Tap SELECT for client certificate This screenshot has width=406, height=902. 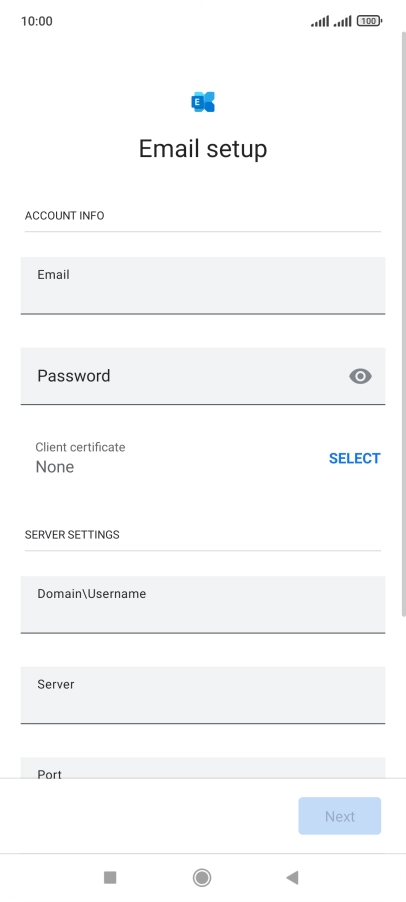[354, 458]
